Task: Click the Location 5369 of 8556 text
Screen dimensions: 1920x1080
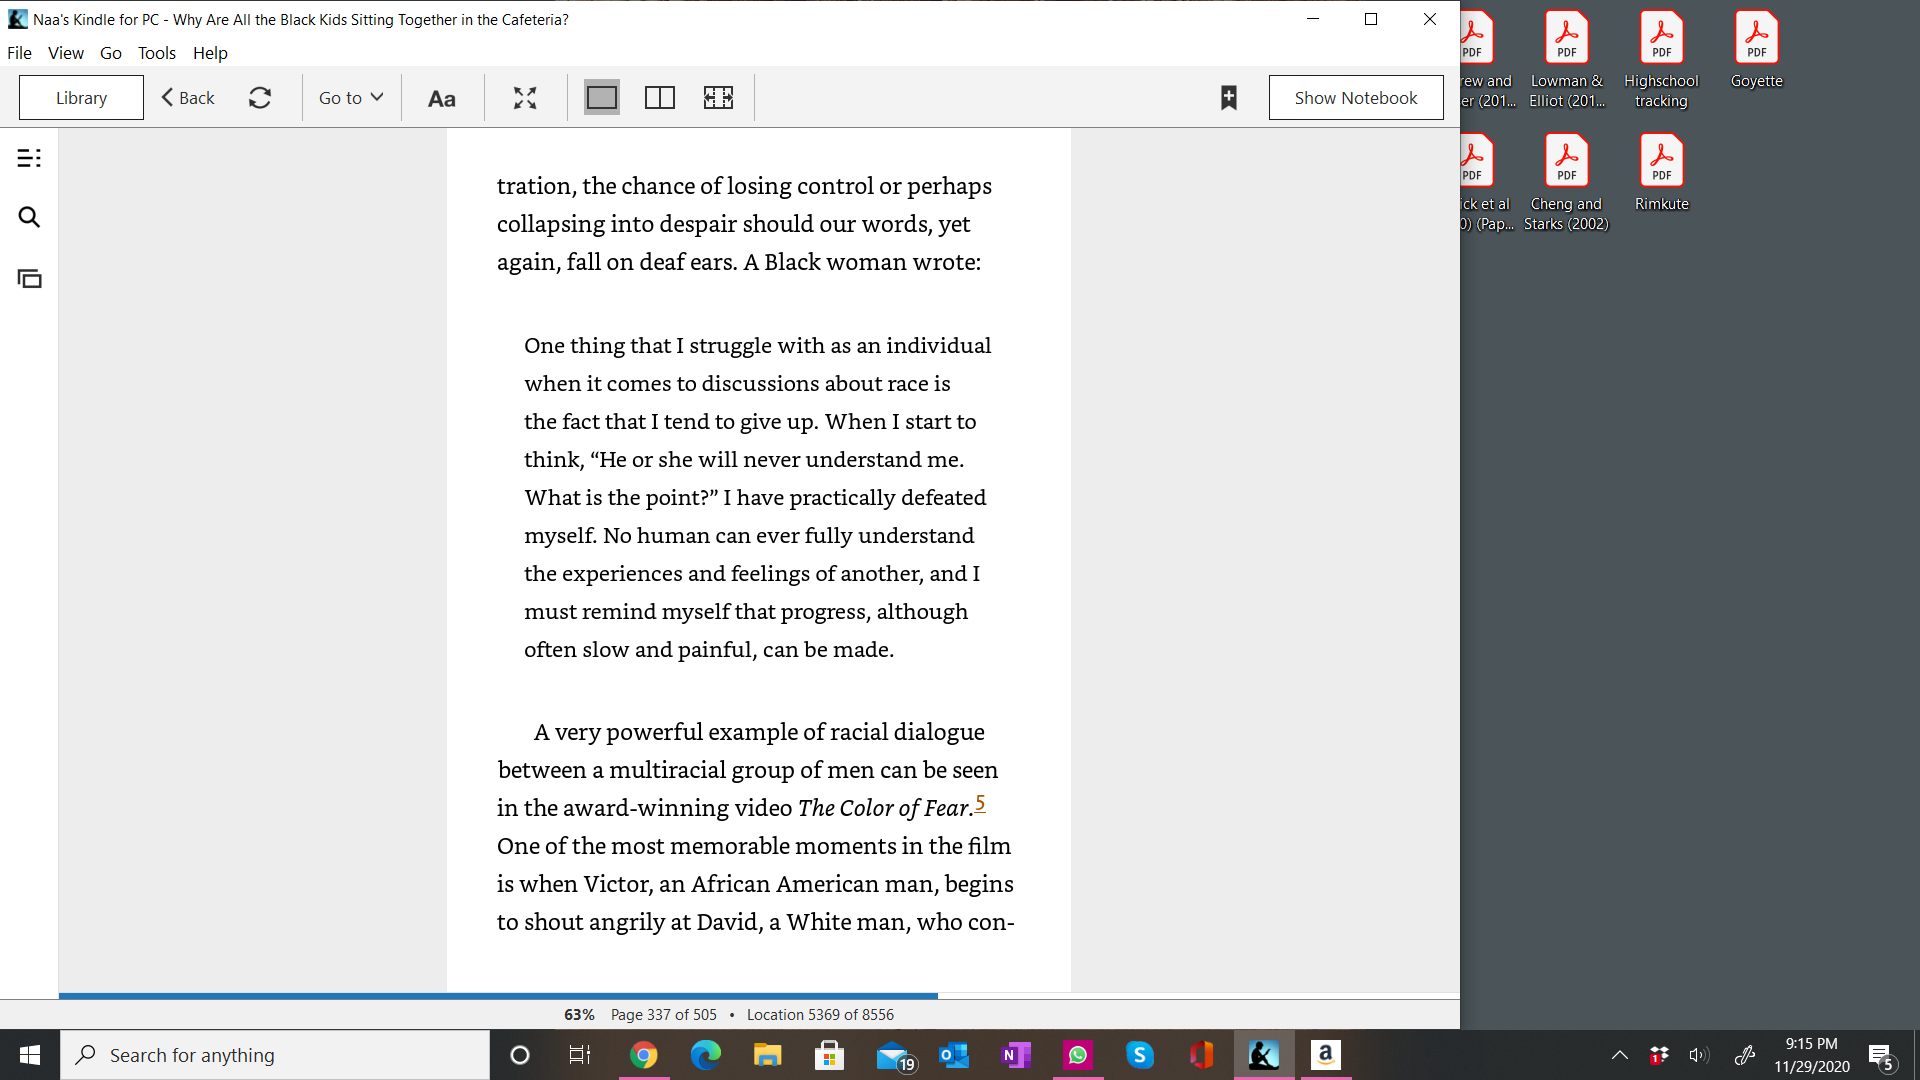Action: (821, 1015)
